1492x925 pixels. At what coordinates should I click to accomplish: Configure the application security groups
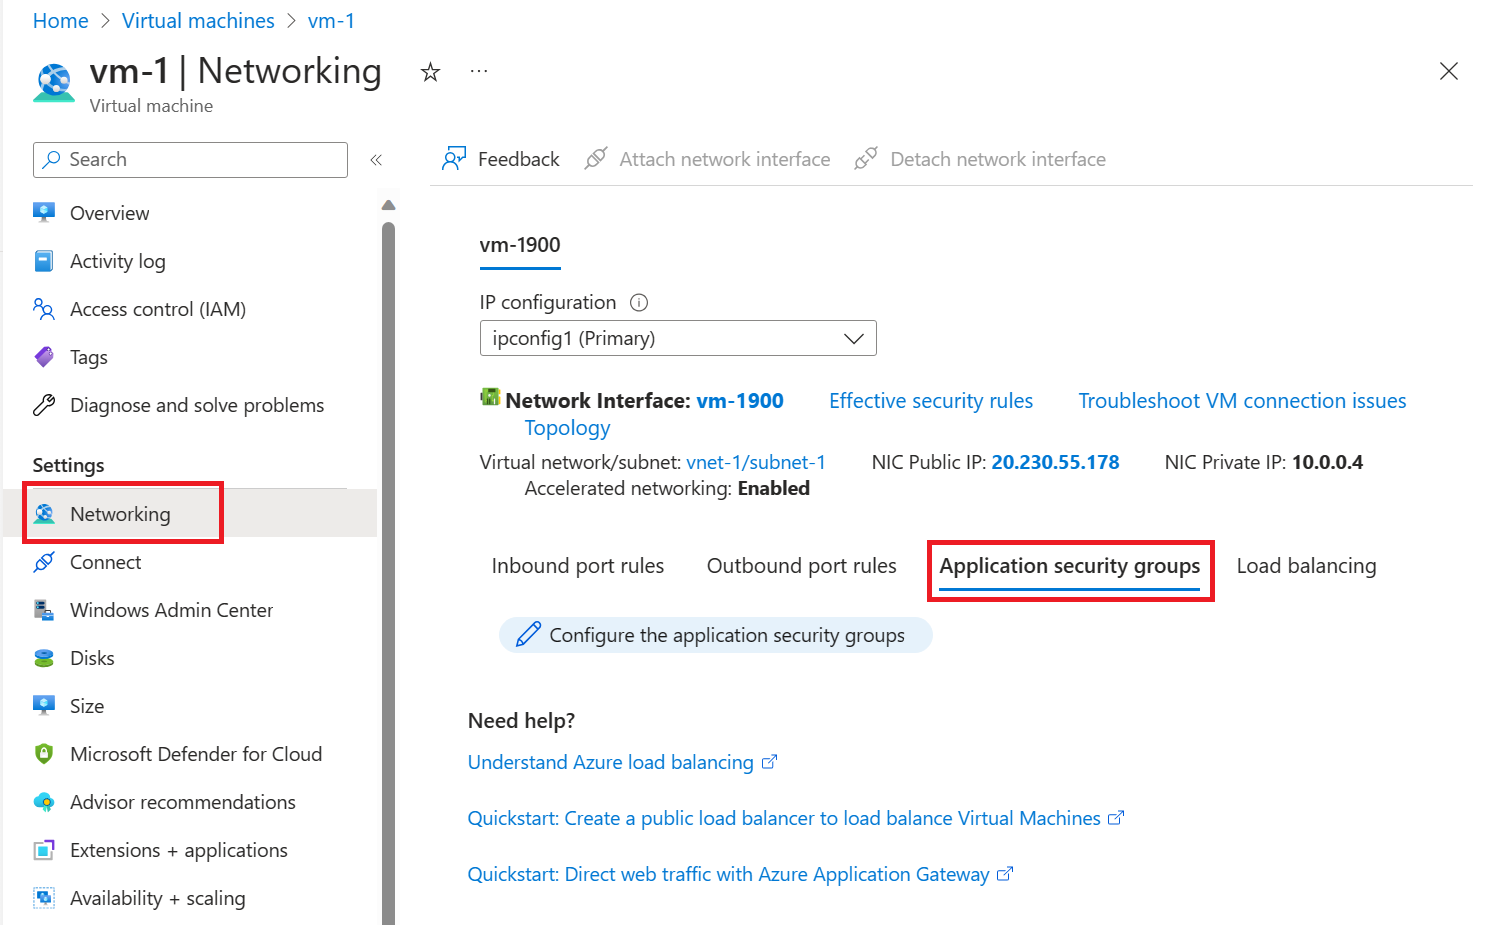tap(716, 635)
